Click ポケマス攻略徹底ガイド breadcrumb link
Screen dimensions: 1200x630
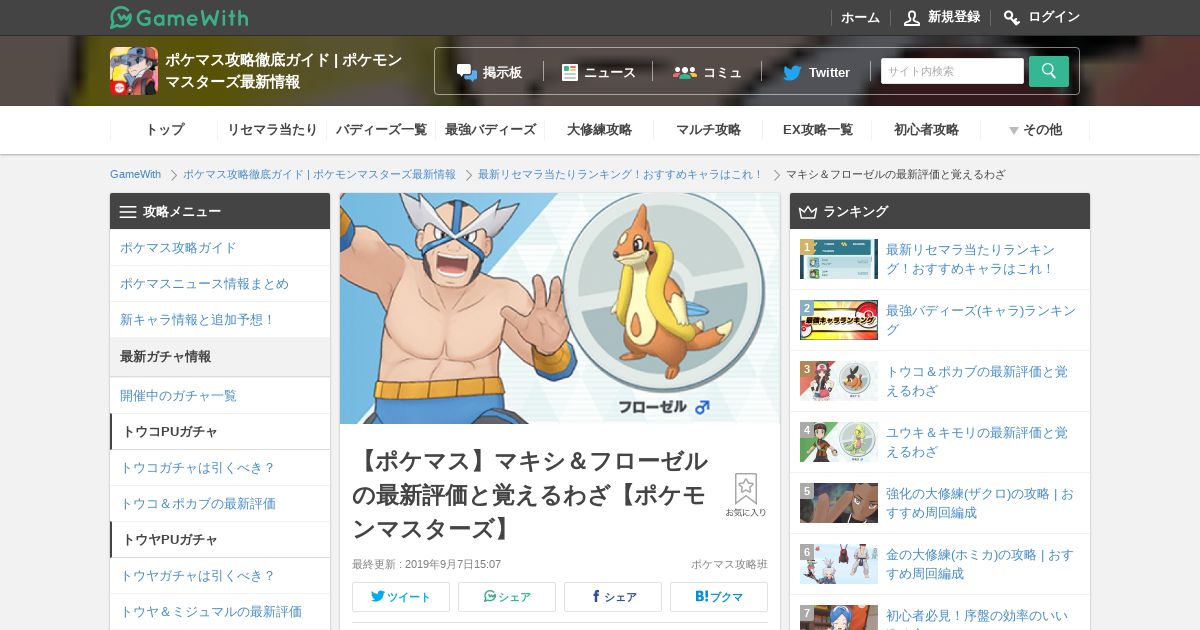click(318, 174)
